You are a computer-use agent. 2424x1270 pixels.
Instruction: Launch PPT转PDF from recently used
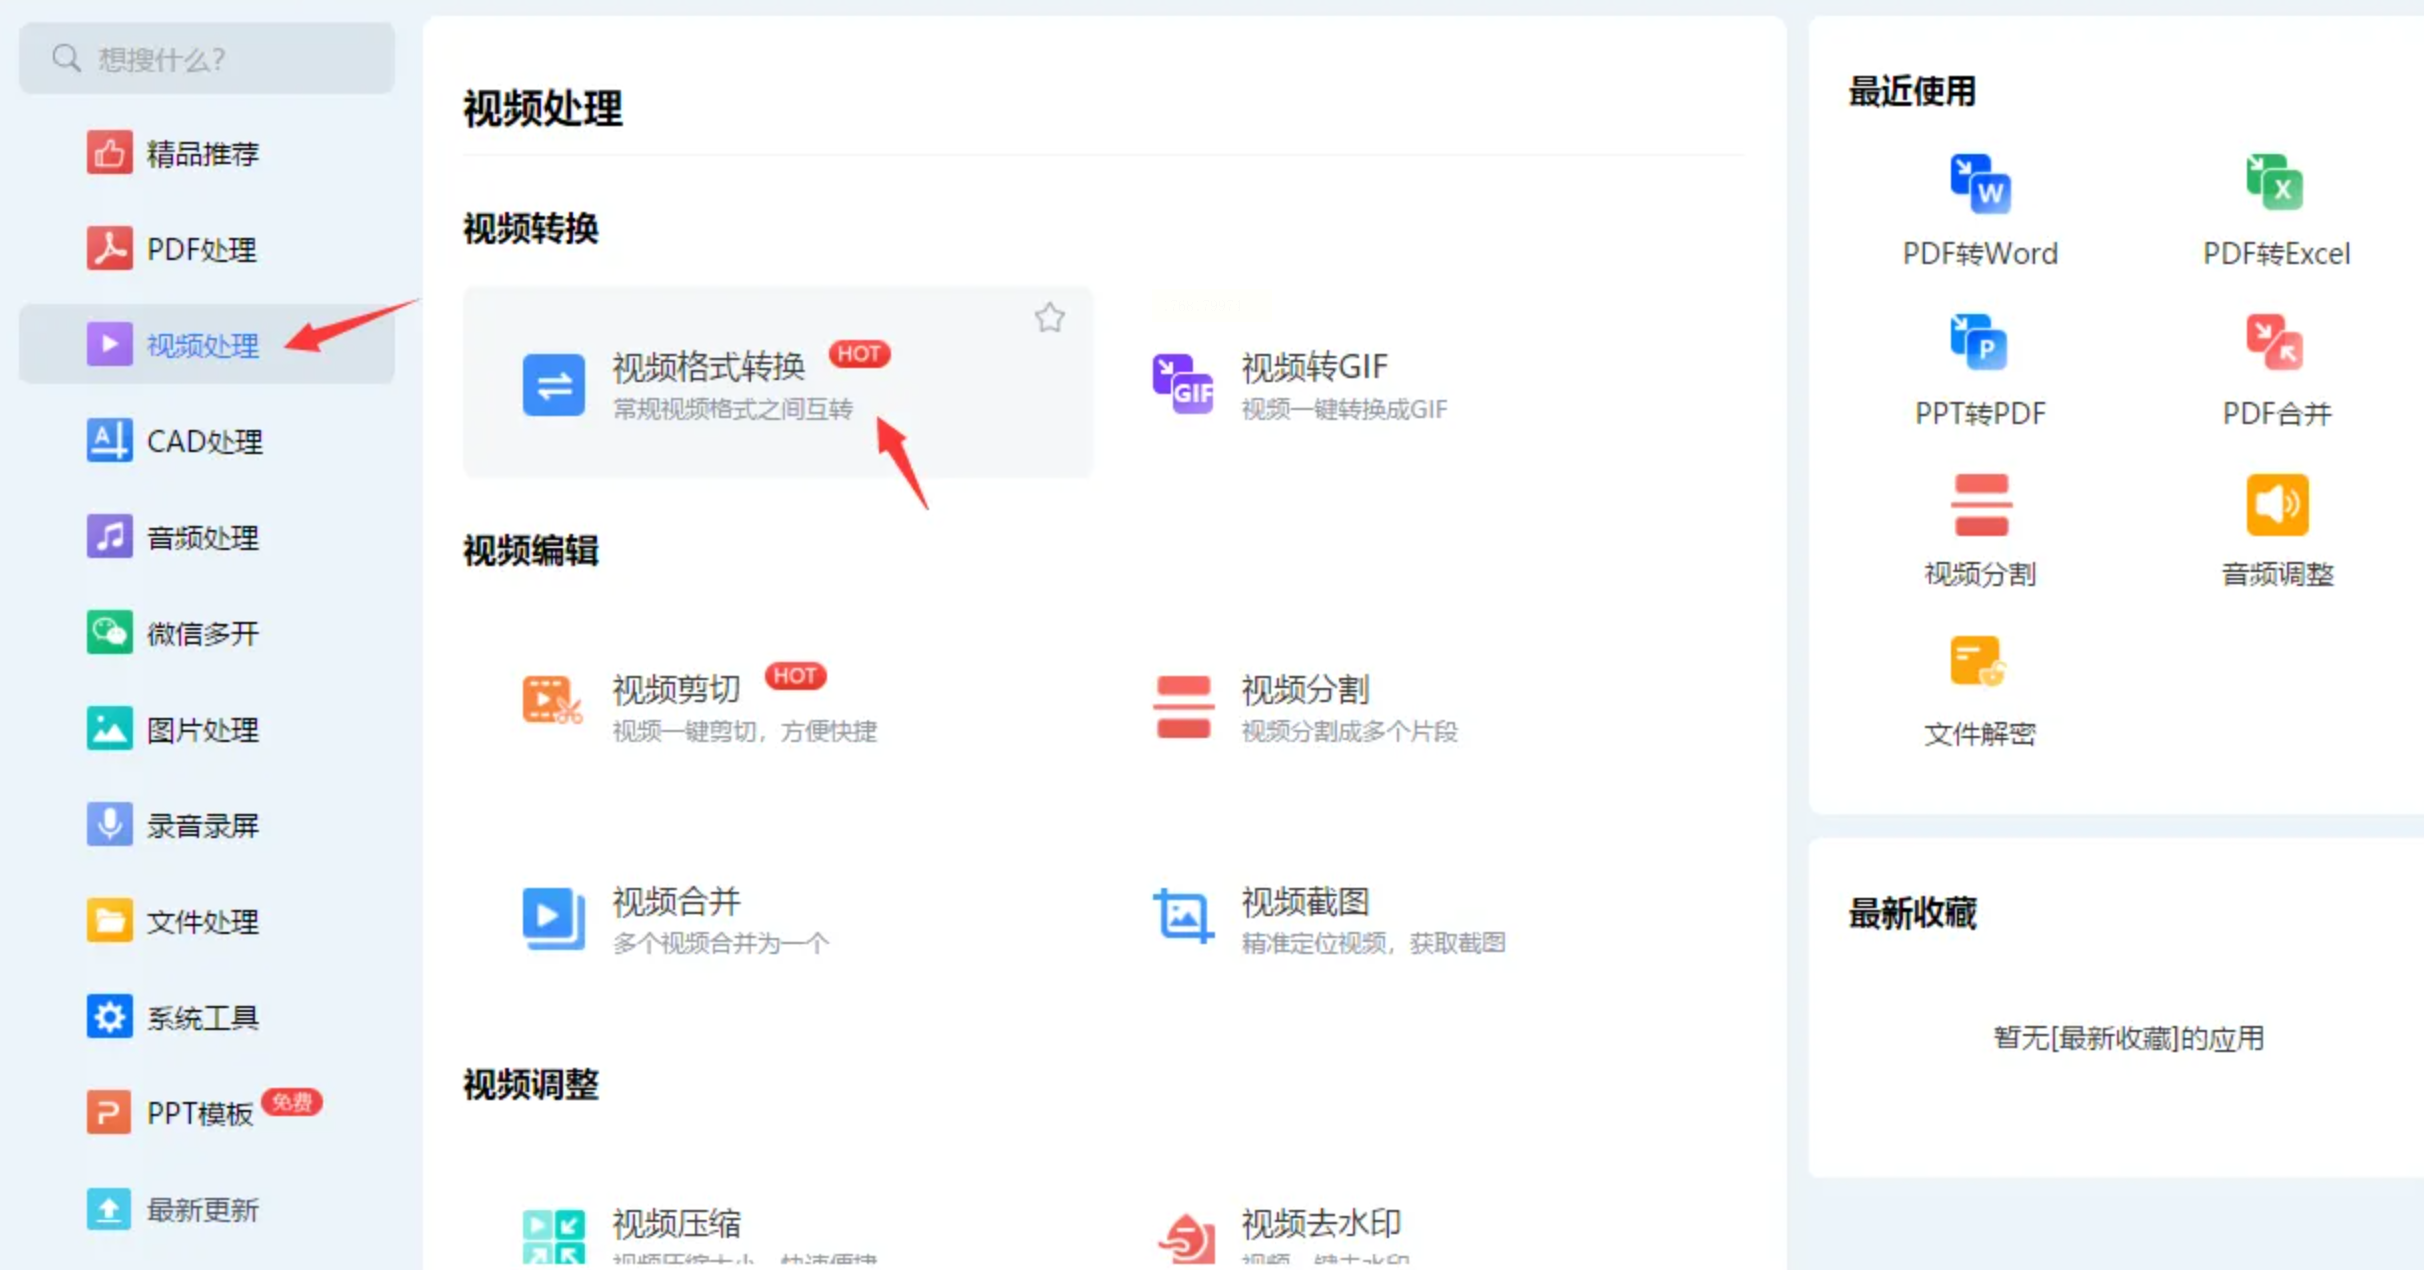(x=1979, y=344)
